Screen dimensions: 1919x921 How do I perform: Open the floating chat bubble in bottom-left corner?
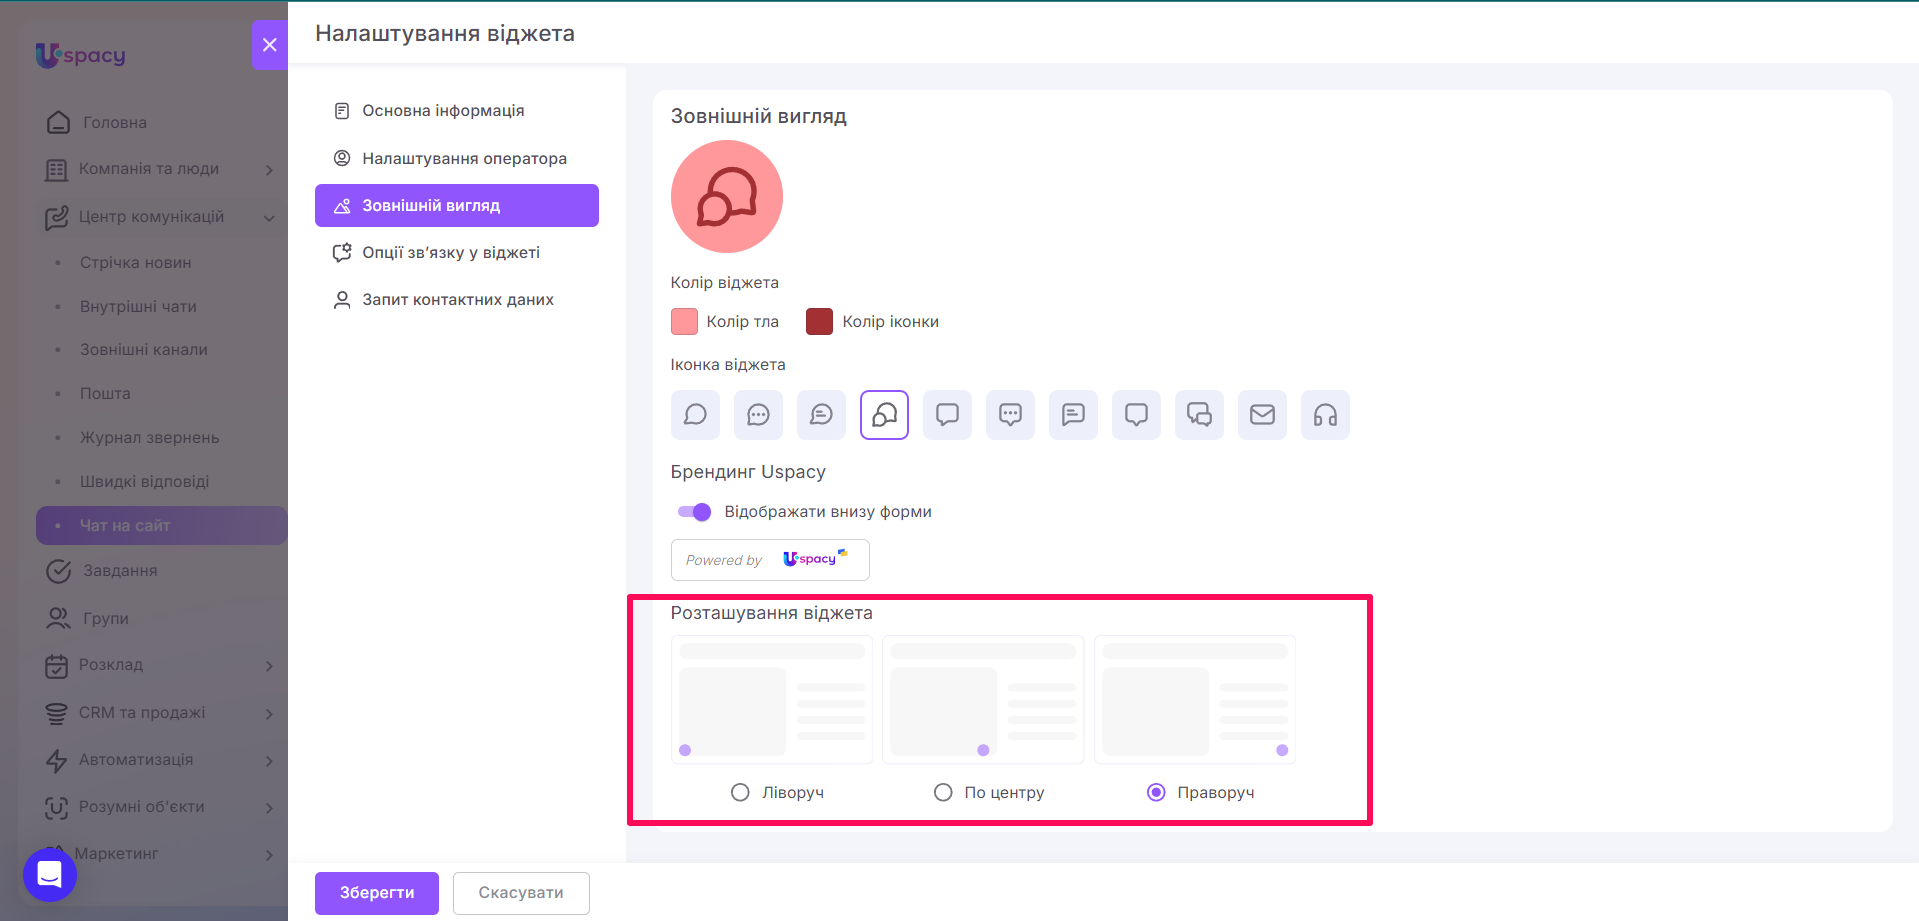click(x=50, y=874)
